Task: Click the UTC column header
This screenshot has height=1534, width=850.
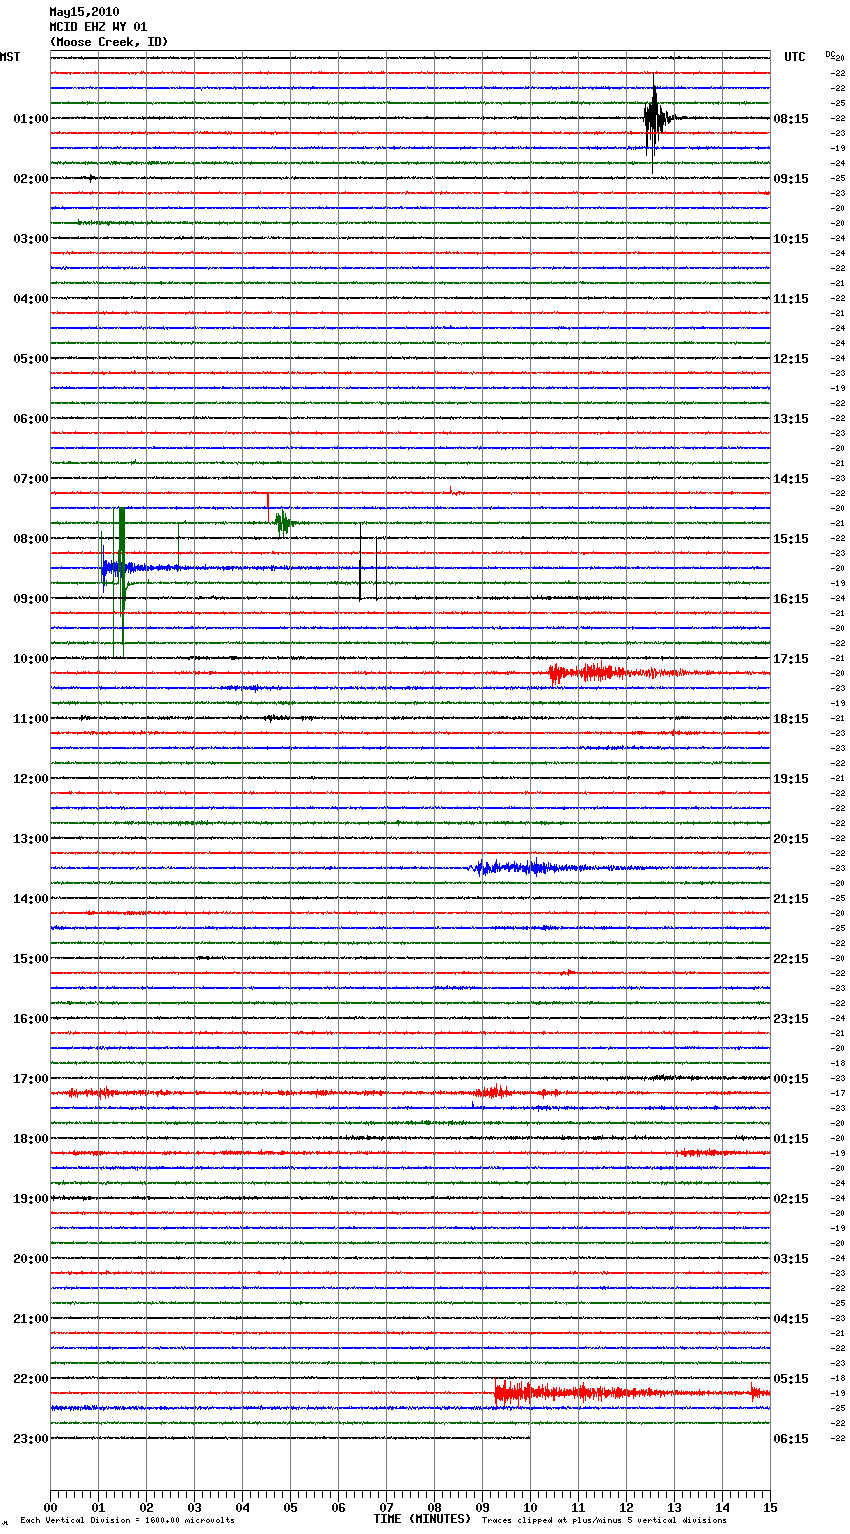Action: pos(794,57)
